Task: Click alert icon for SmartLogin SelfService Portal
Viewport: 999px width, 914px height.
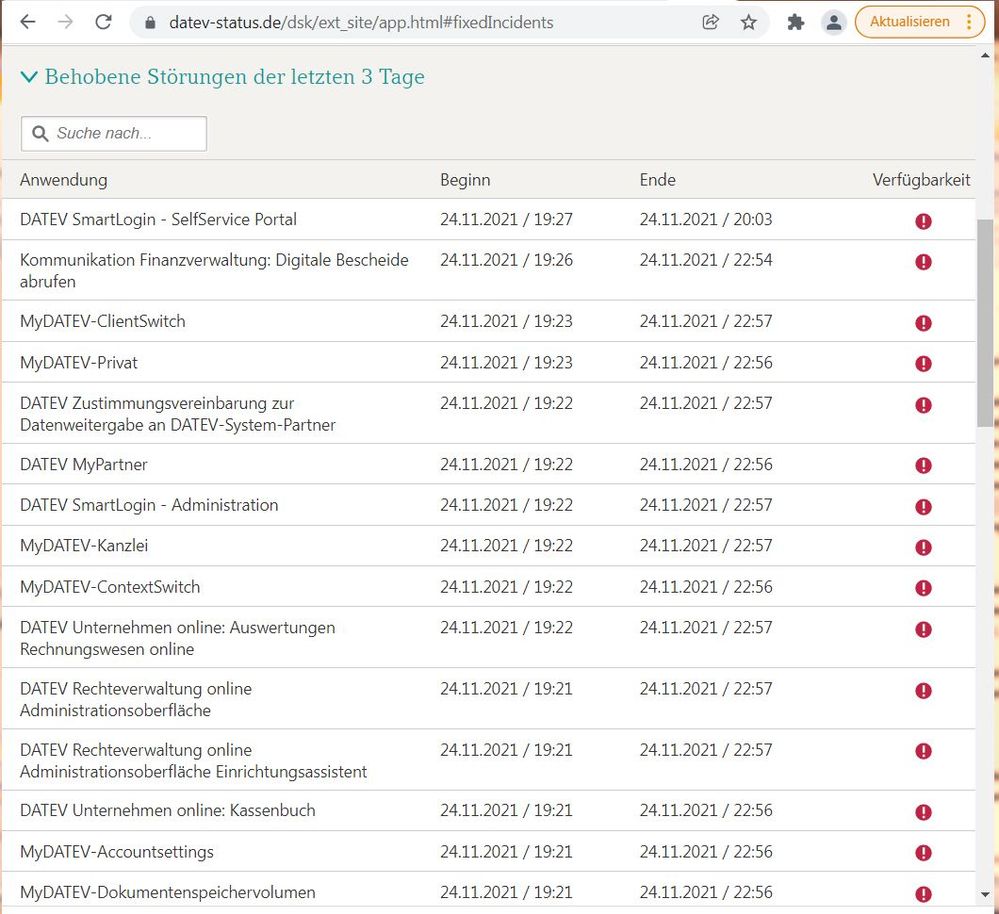Action: click(x=923, y=221)
